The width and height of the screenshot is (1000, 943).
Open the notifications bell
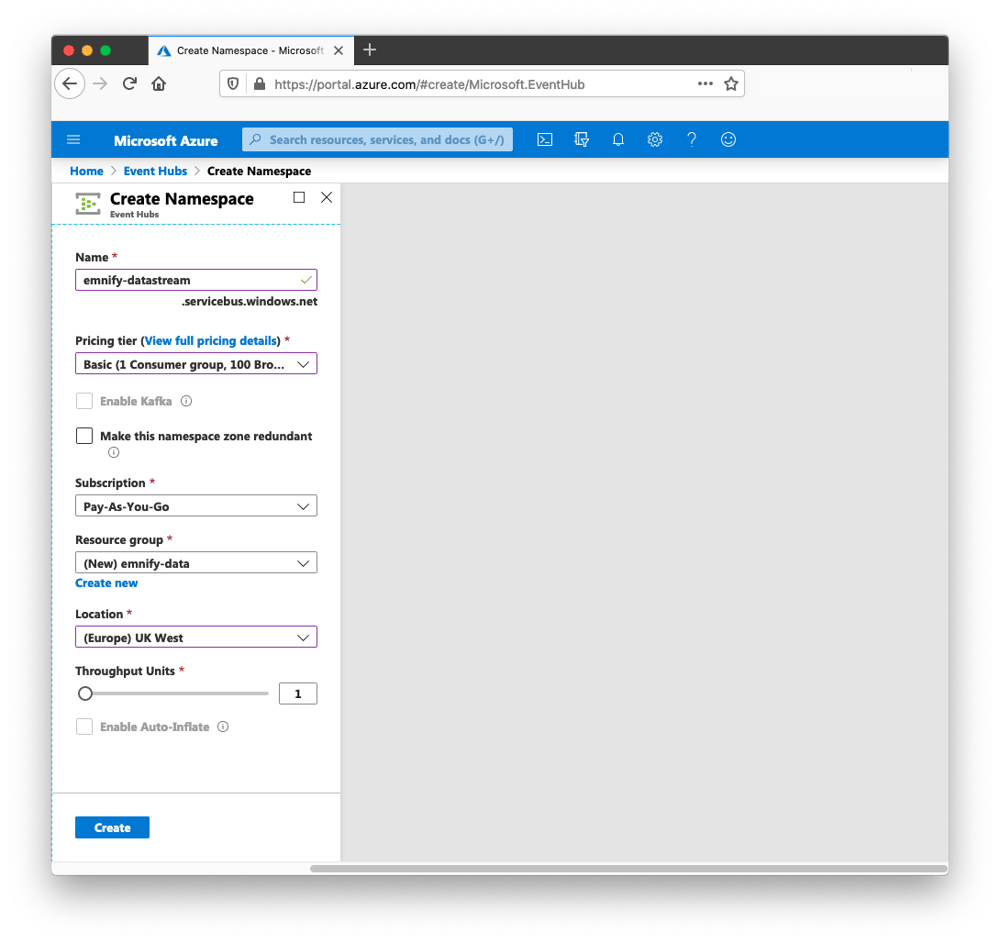pos(618,140)
